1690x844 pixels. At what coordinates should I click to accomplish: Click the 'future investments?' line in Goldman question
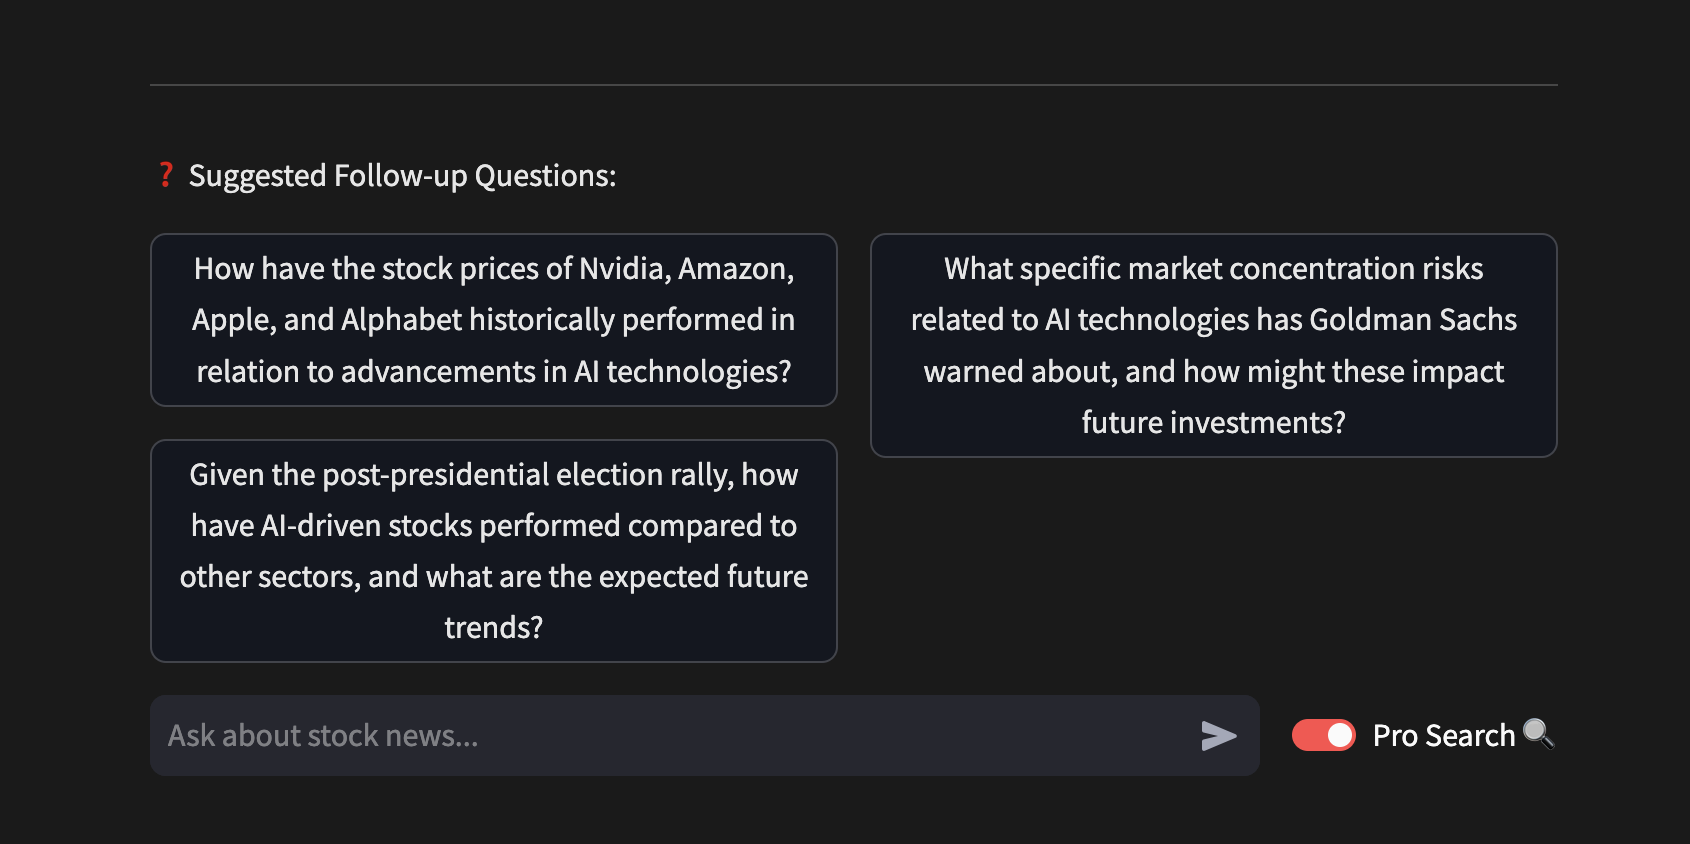pyautogui.click(x=1213, y=423)
